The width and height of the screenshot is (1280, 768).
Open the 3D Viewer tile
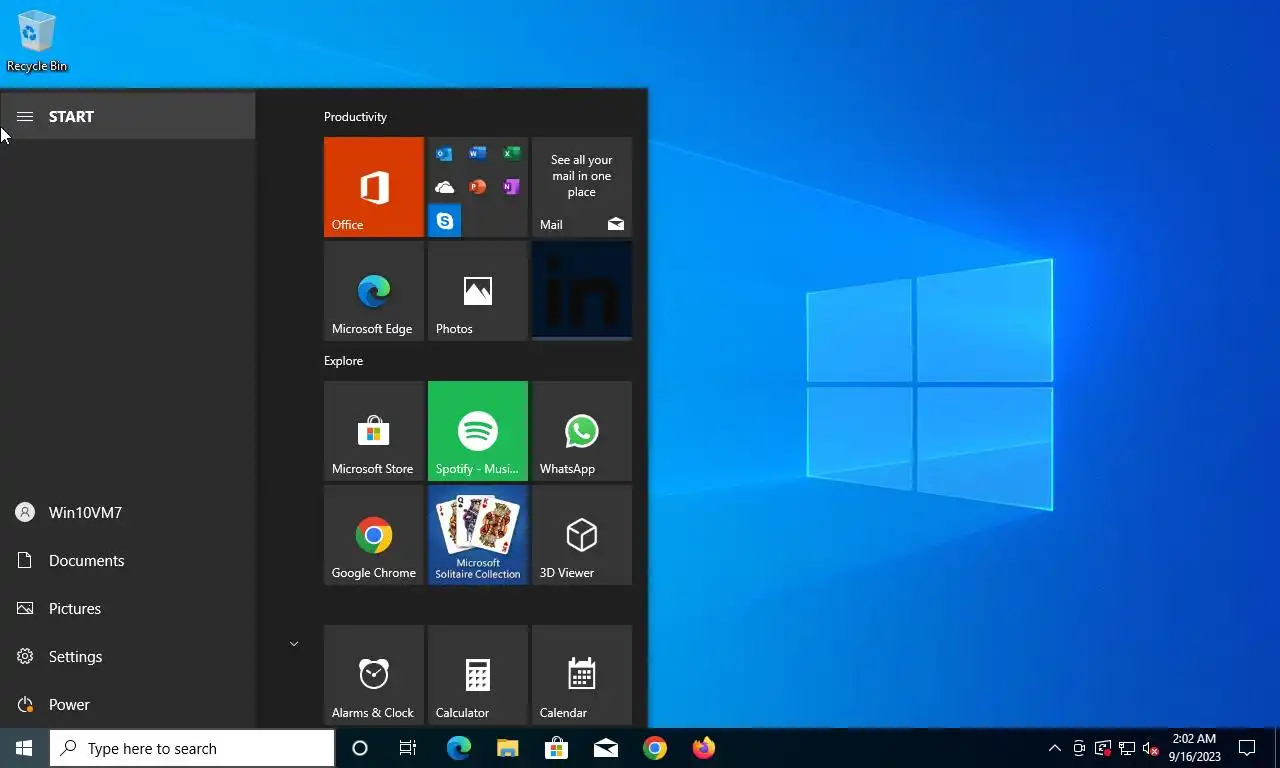coord(582,535)
